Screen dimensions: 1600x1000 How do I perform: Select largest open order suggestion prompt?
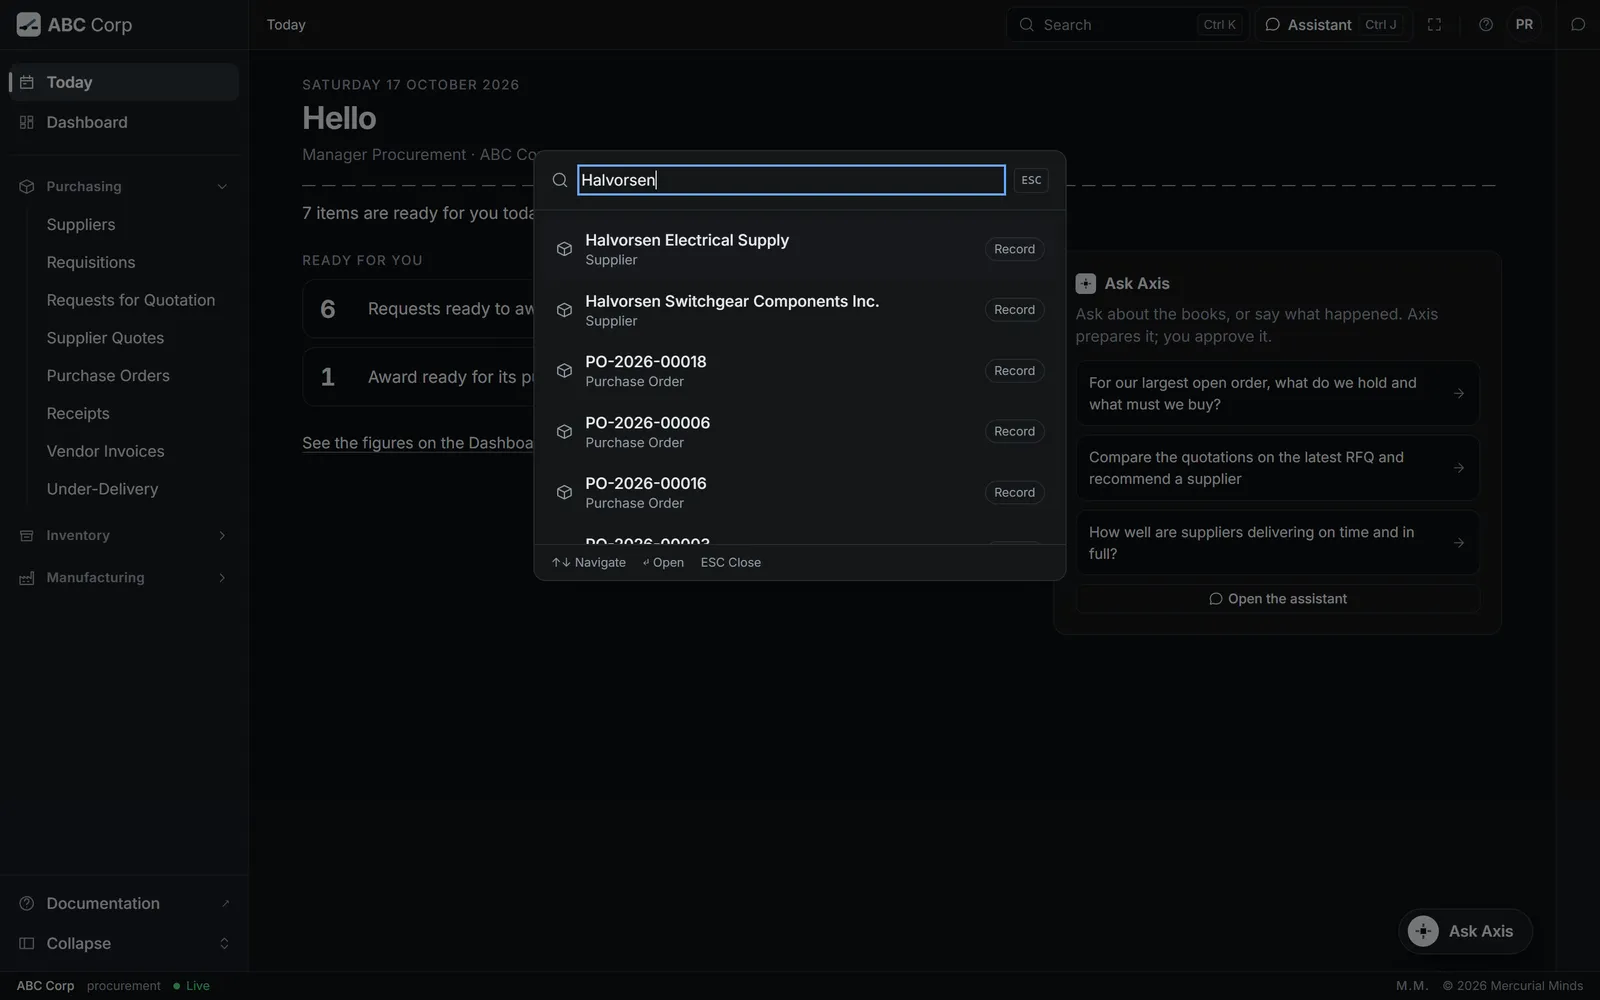(x=1277, y=393)
